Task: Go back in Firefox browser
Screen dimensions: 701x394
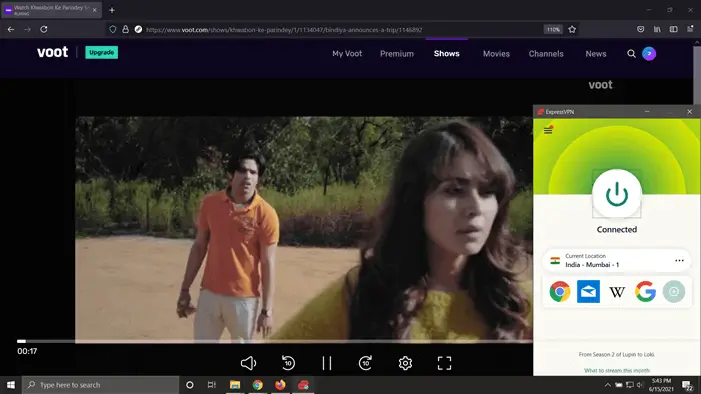Action: tap(11, 30)
